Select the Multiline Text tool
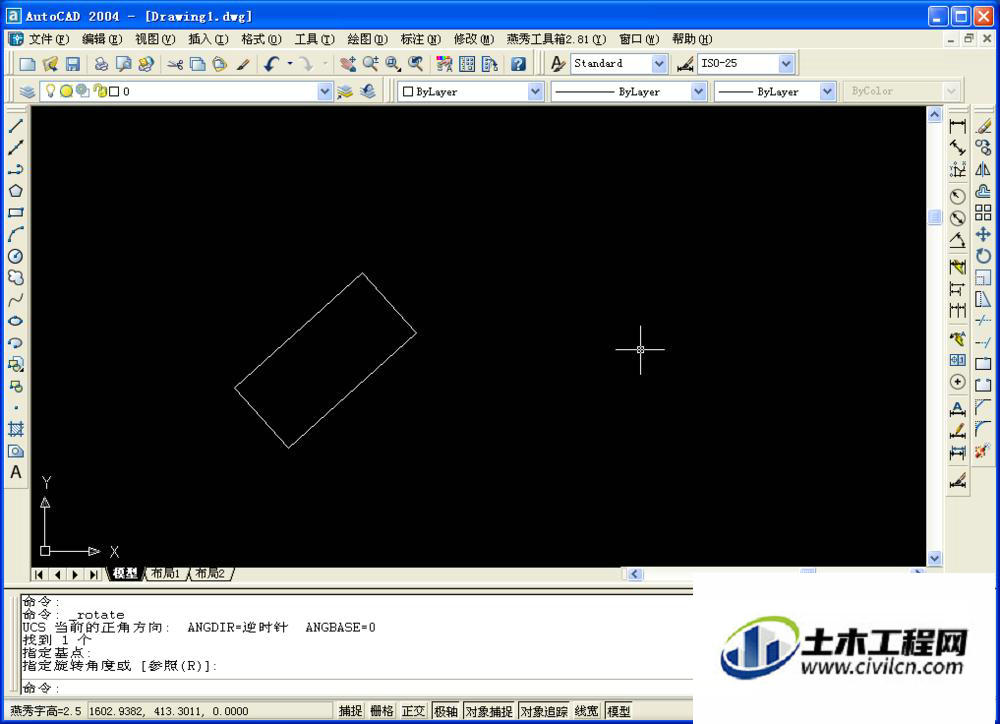 [16, 472]
